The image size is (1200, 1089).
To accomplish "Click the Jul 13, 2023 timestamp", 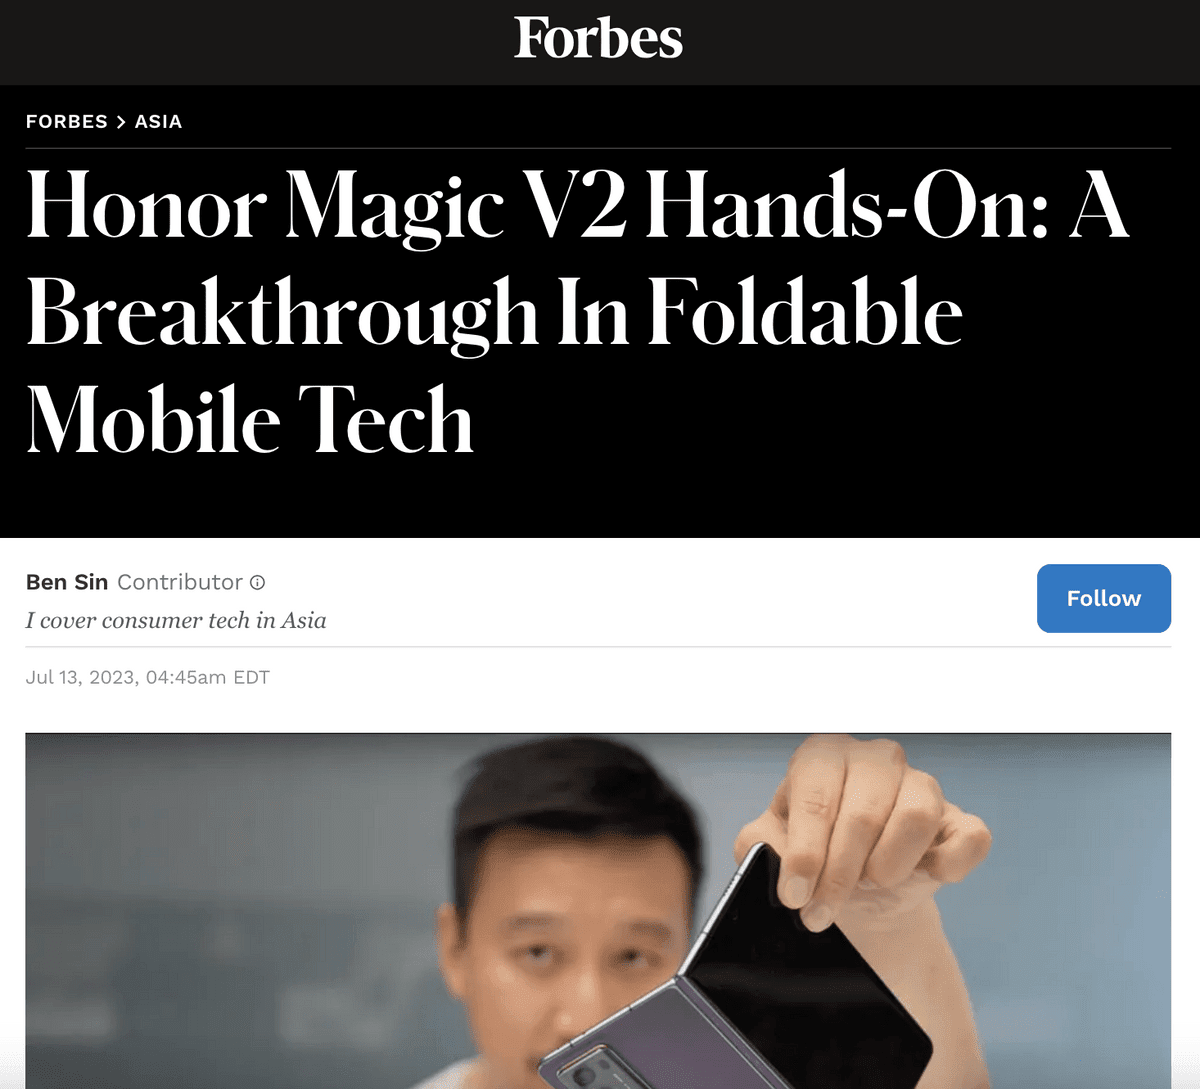I will [148, 677].
